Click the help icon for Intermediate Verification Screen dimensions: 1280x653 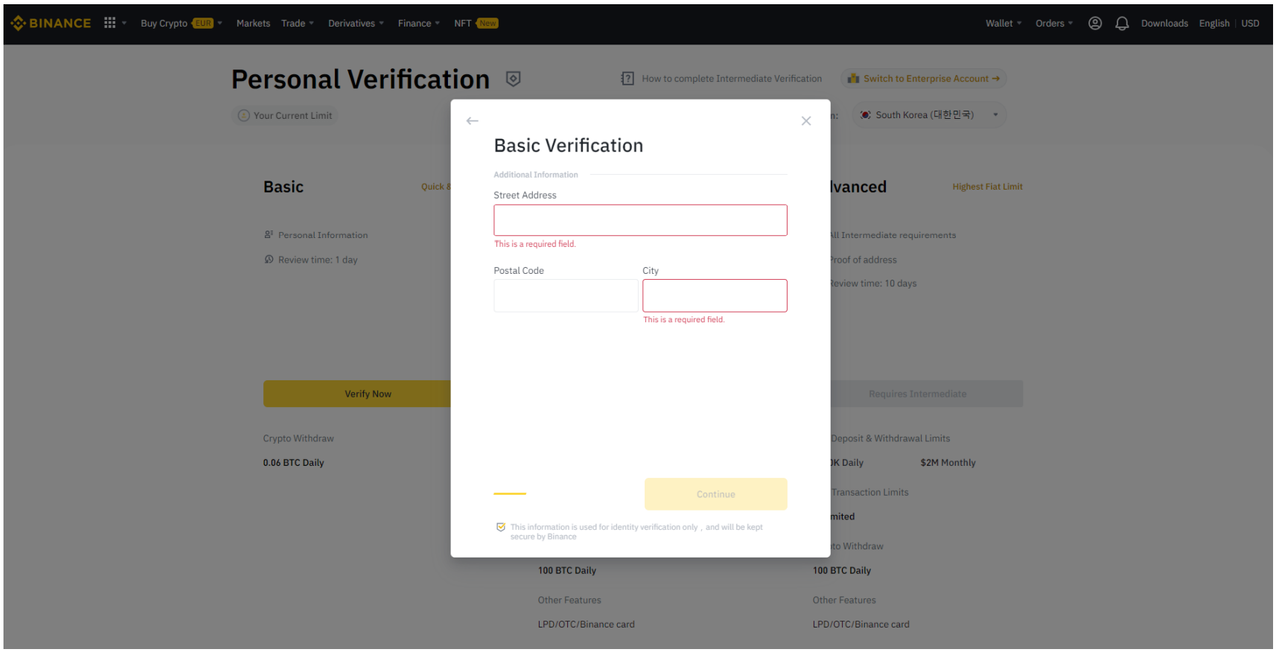tap(628, 78)
